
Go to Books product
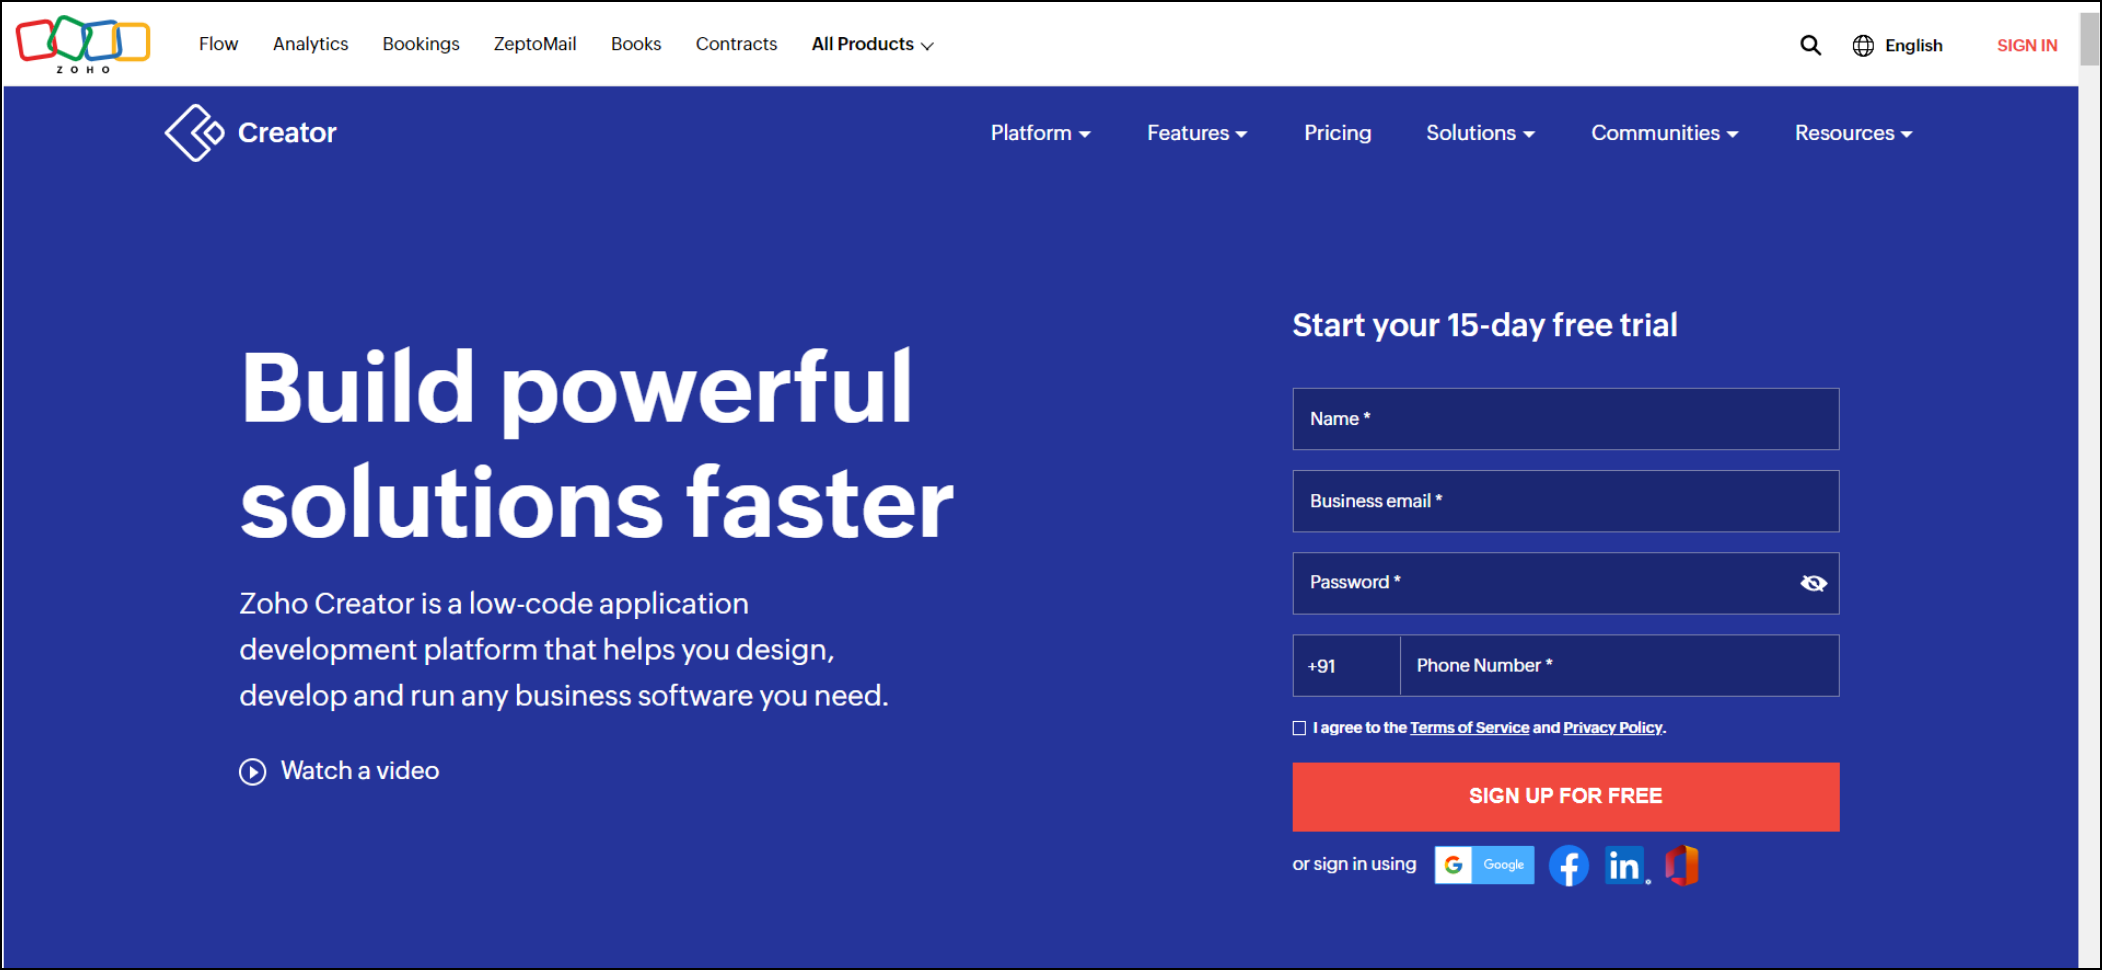636,44
